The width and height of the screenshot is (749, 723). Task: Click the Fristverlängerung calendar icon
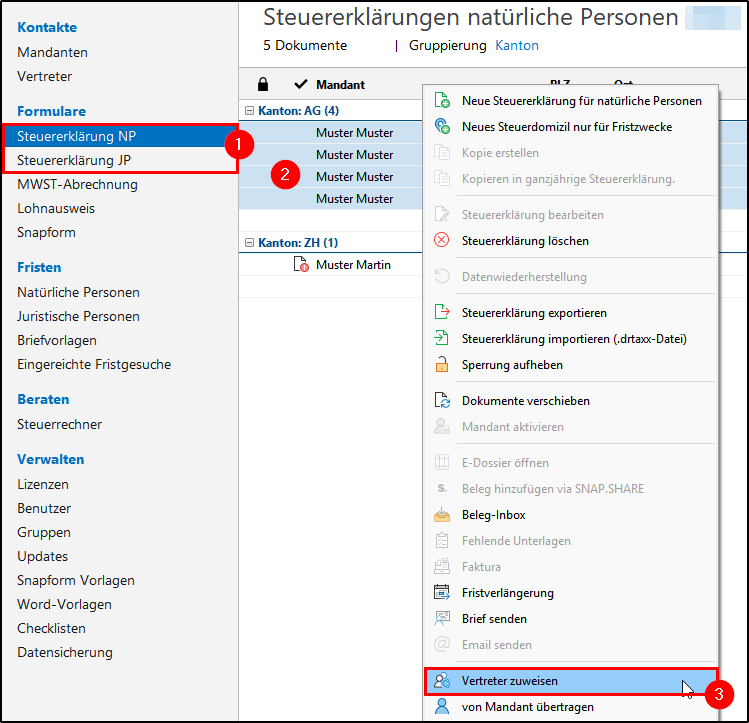click(x=442, y=592)
